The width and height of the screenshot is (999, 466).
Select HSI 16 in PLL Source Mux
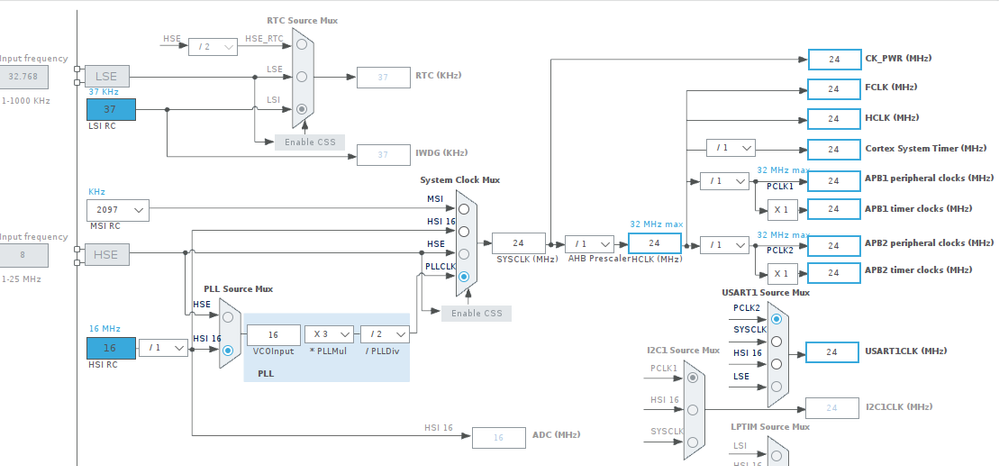228,350
